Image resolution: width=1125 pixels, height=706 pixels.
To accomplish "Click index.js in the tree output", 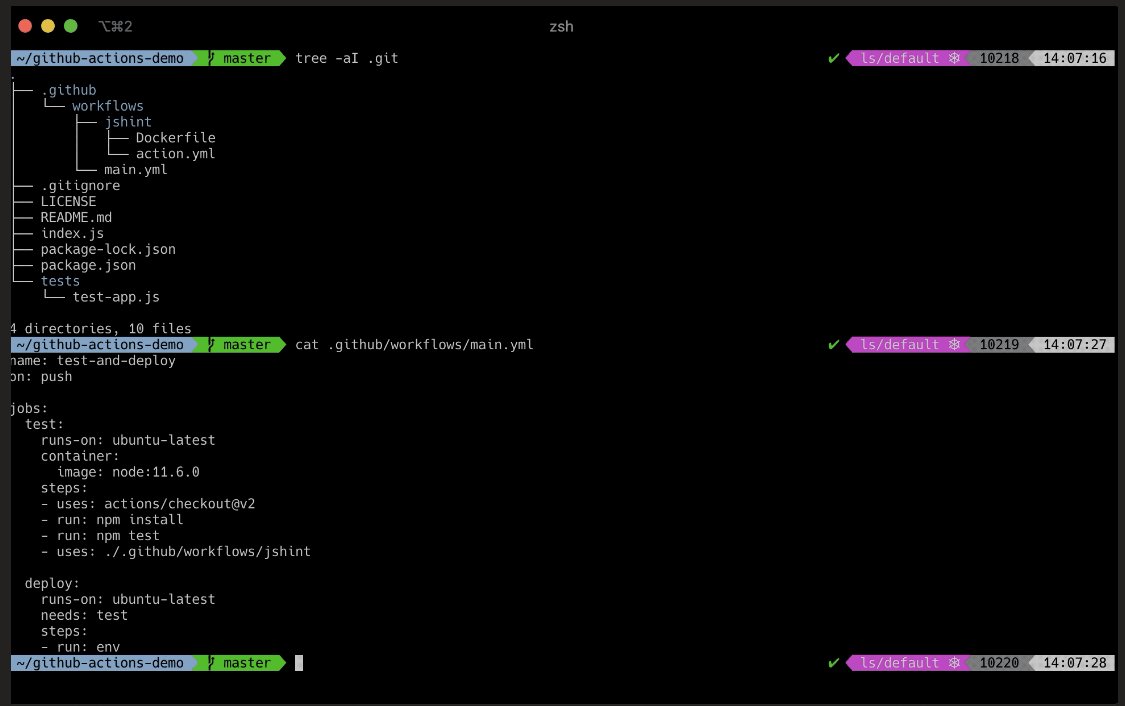I will (x=72, y=233).
